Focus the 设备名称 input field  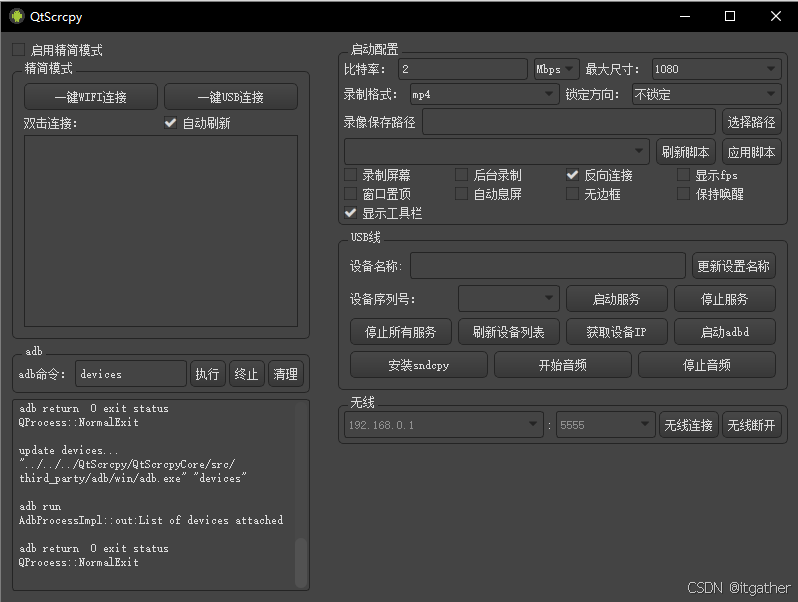(548, 266)
